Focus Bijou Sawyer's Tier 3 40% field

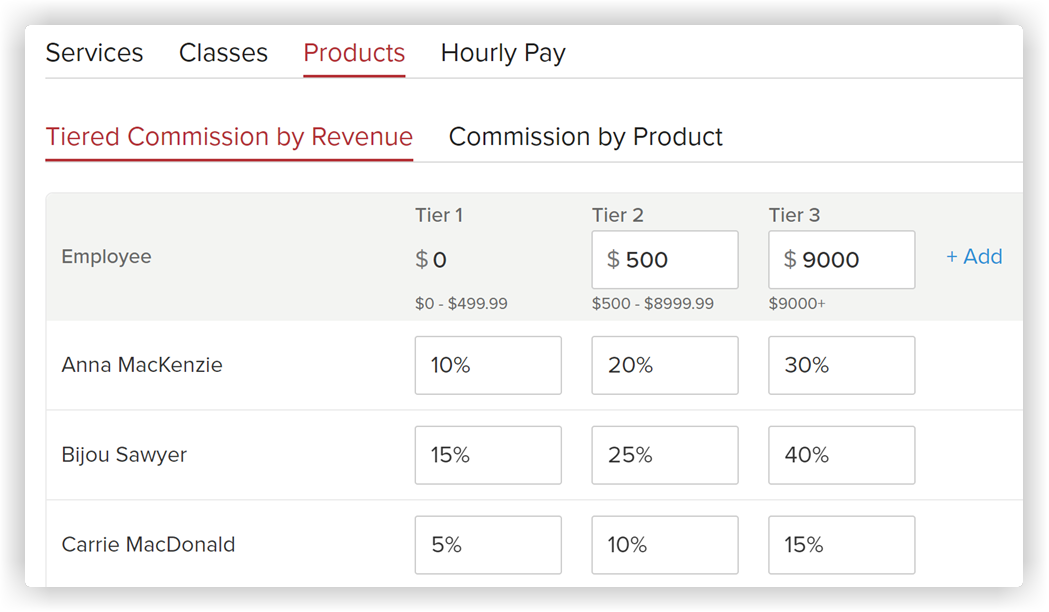point(842,455)
